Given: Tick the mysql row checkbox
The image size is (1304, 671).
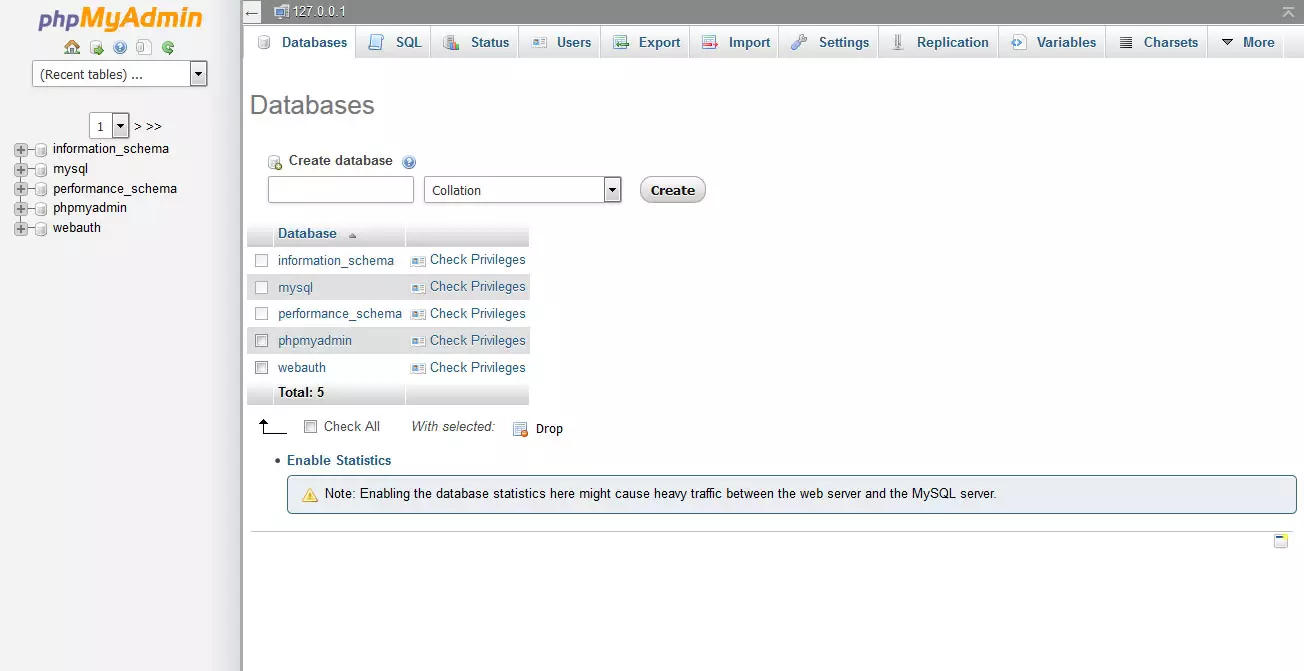Looking at the screenshot, I should (x=262, y=287).
